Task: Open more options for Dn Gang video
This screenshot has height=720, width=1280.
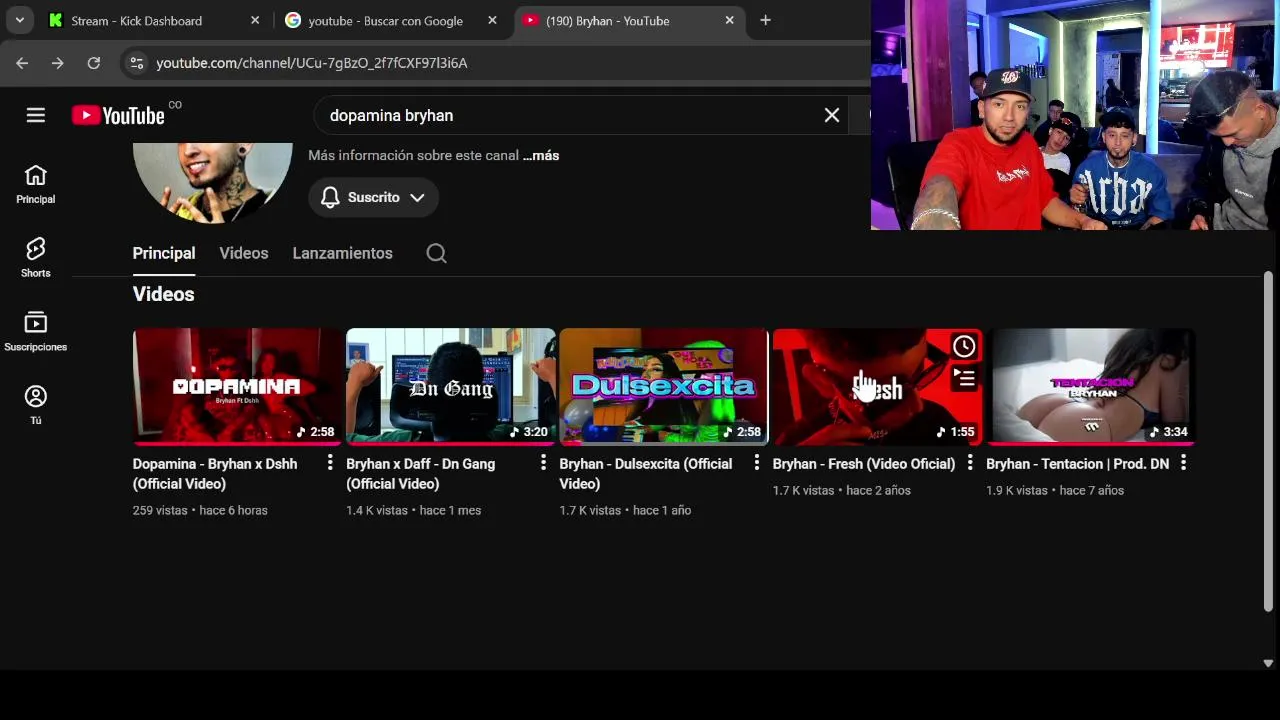Action: 543,463
